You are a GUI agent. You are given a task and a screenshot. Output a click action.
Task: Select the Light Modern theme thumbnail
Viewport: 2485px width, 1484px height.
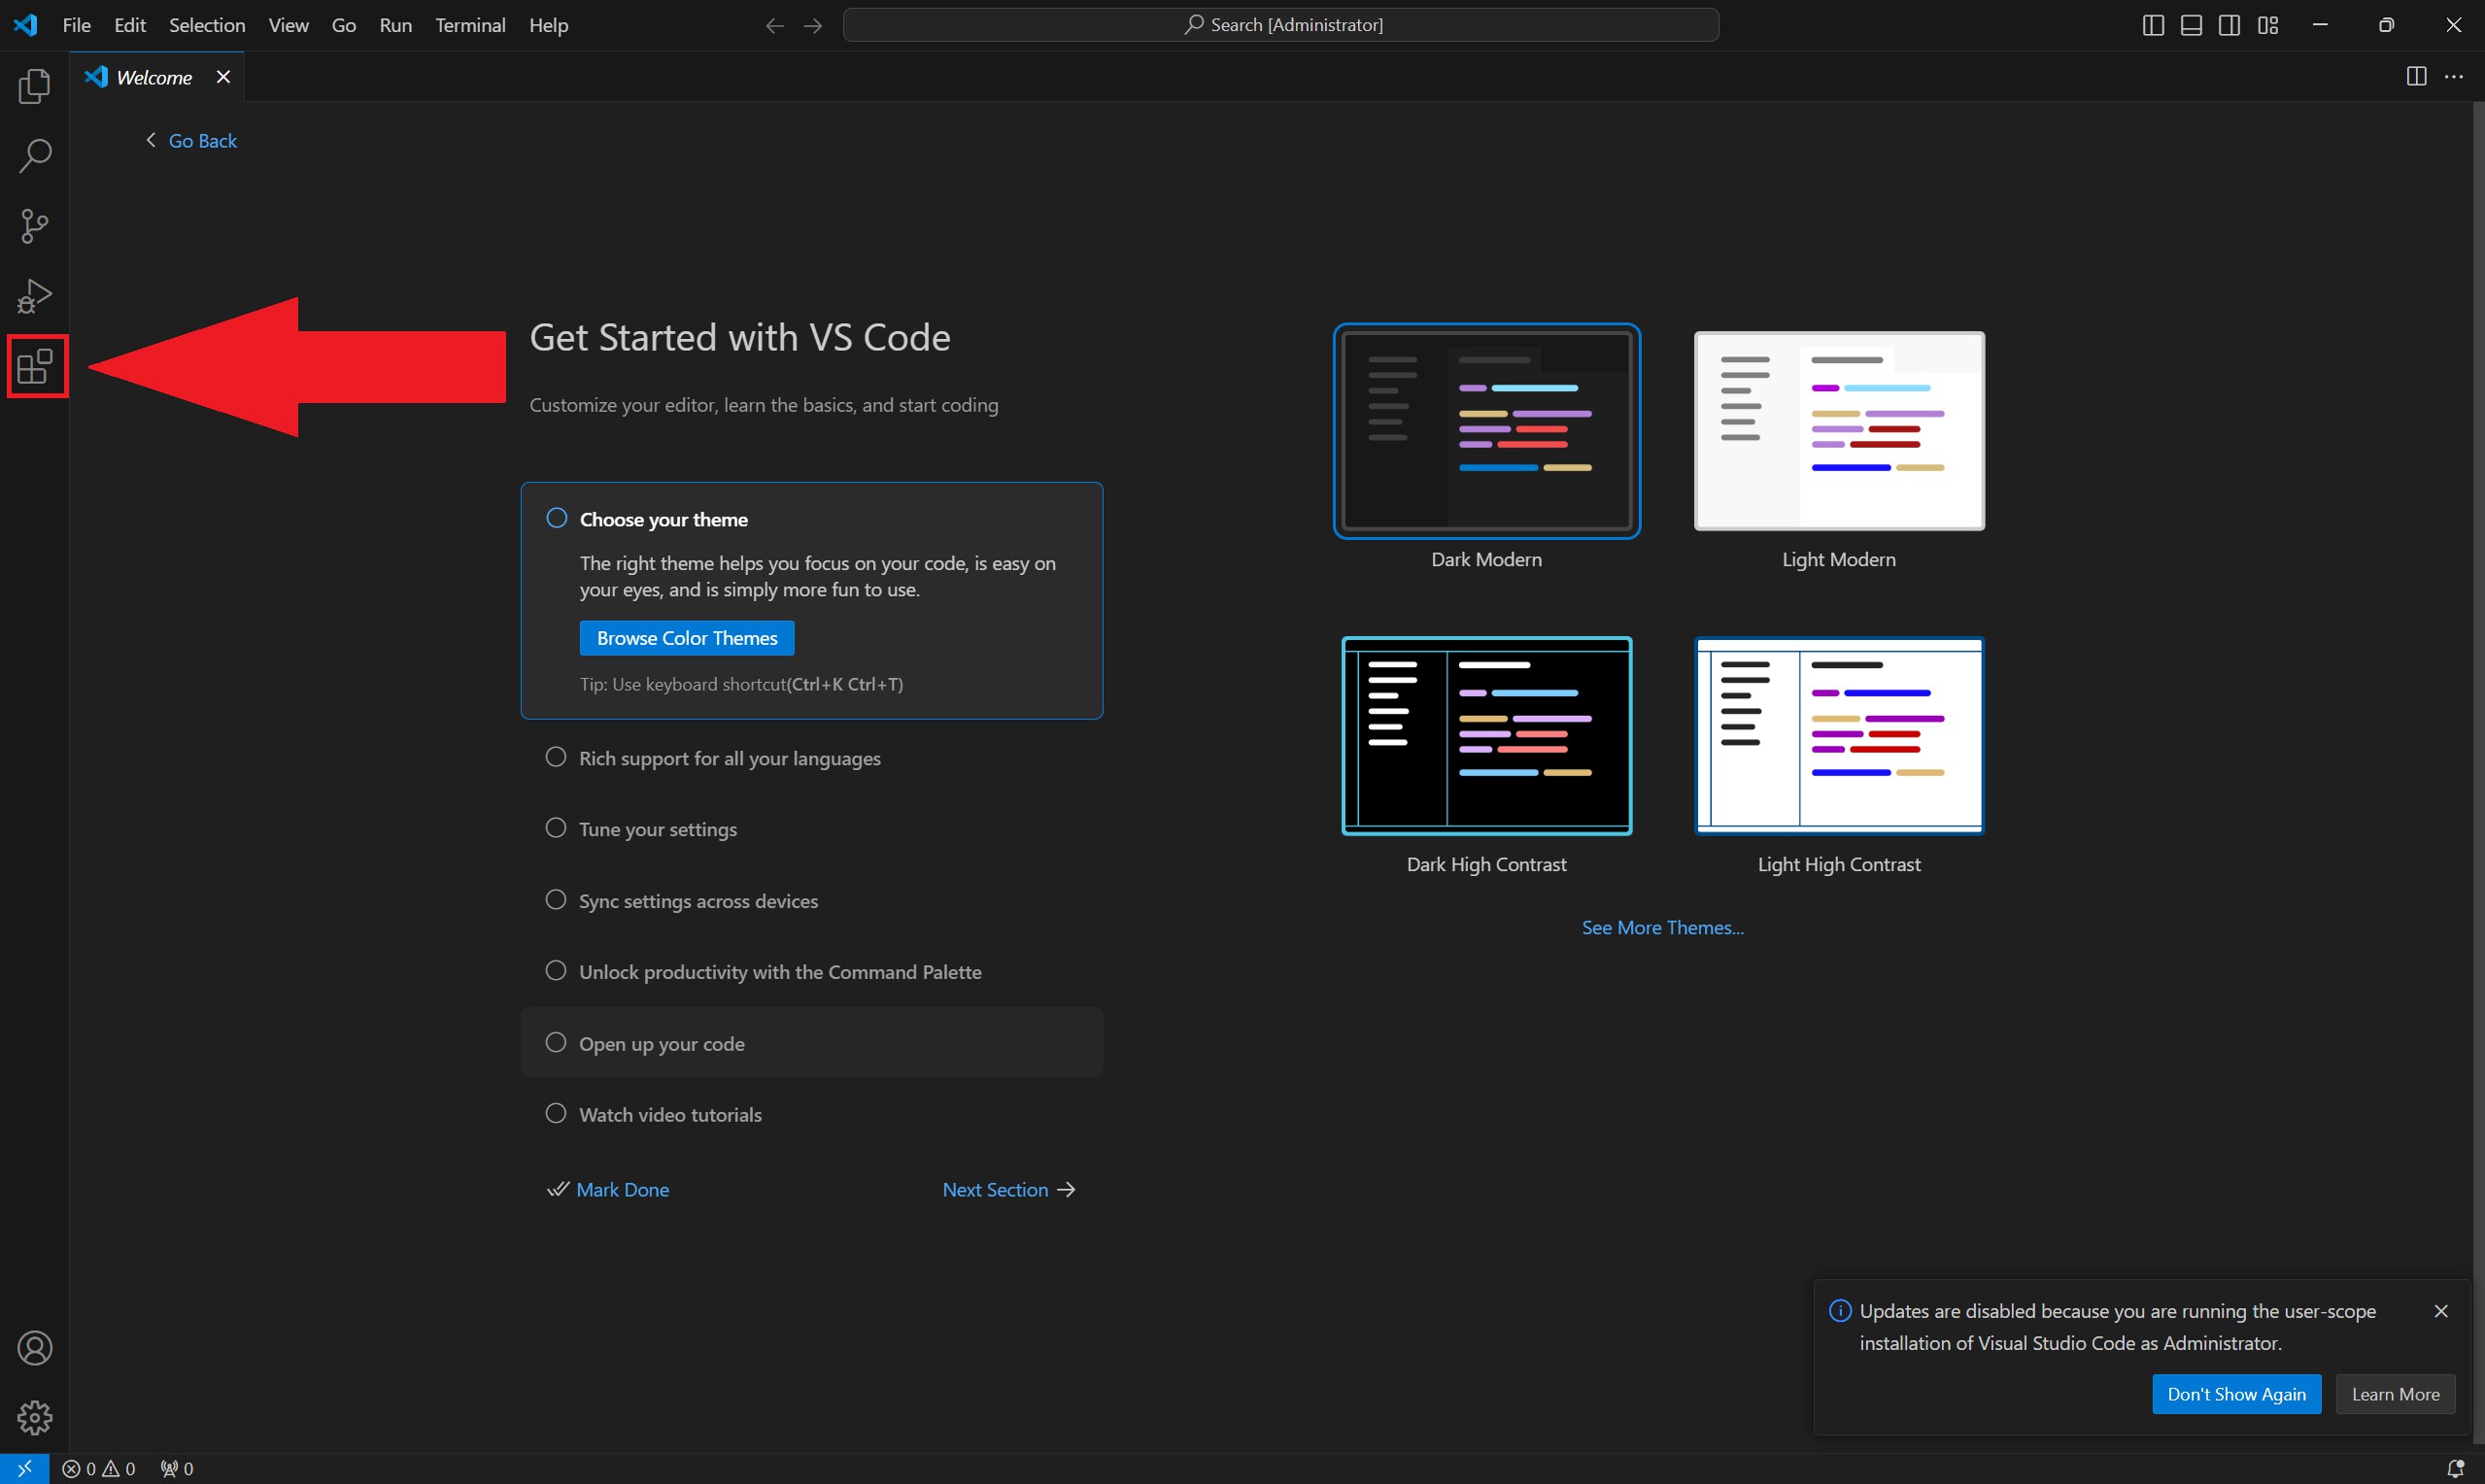[x=1839, y=431]
